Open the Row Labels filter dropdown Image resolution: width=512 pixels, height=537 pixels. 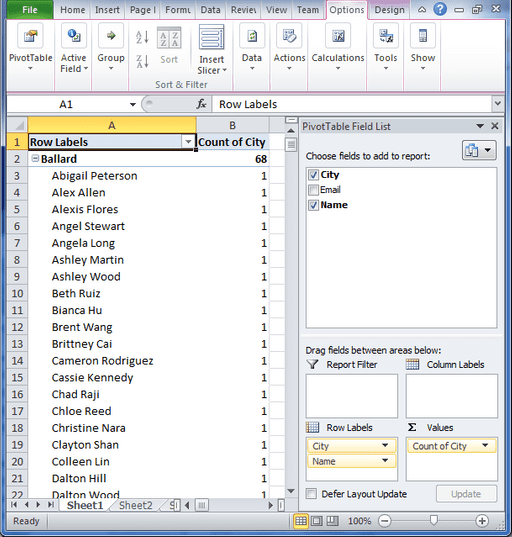[x=188, y=142]
